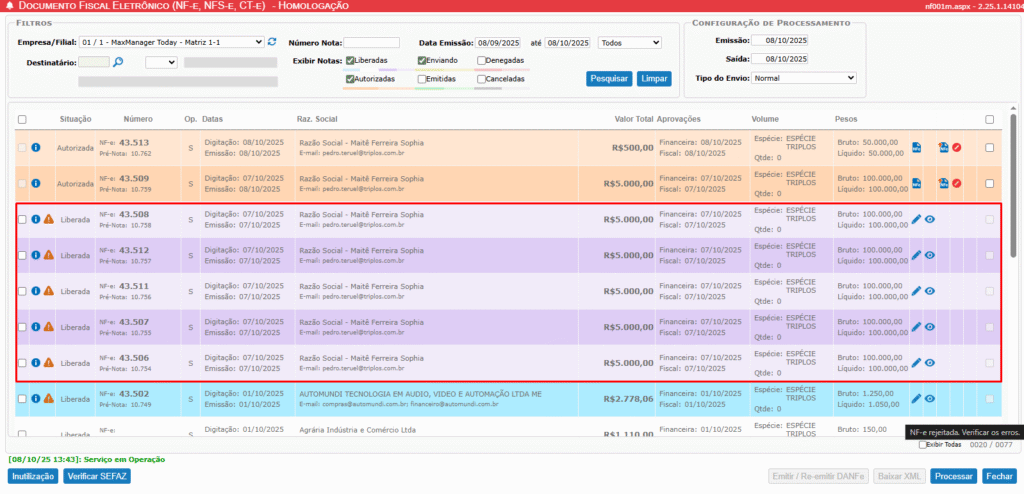Click the Destinatário search magnifier icon
1024x494 pixels.
point(117,62)
